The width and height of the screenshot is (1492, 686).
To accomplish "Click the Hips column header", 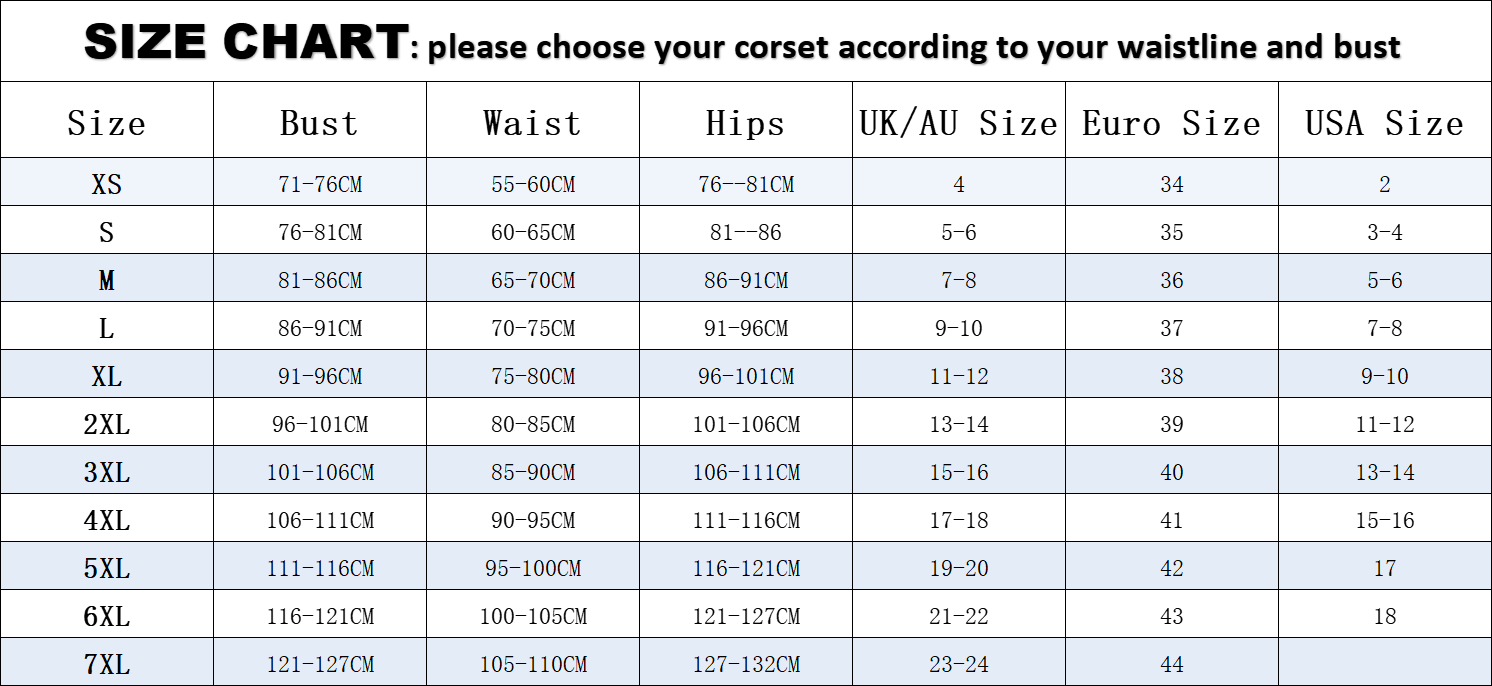I will click(x=745, y=123).
